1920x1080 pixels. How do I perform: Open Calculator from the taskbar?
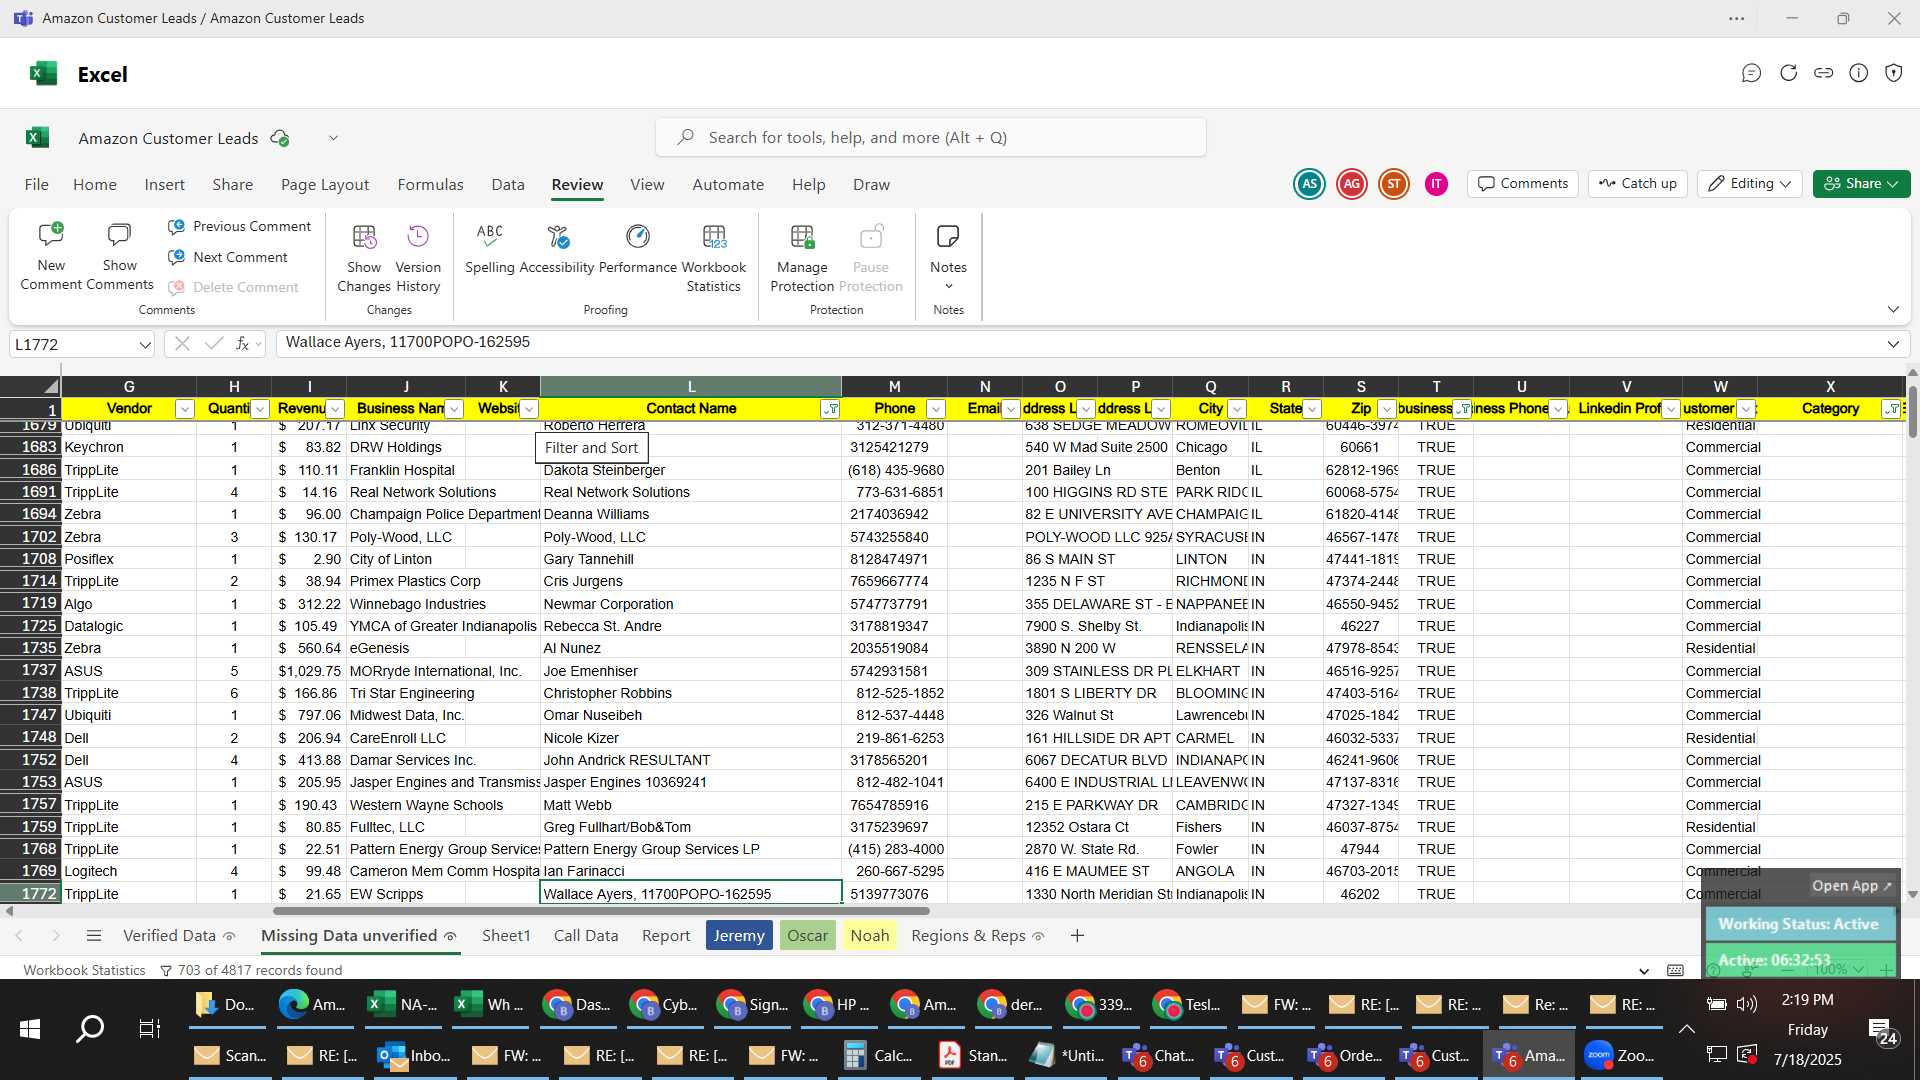(878, 1055)
